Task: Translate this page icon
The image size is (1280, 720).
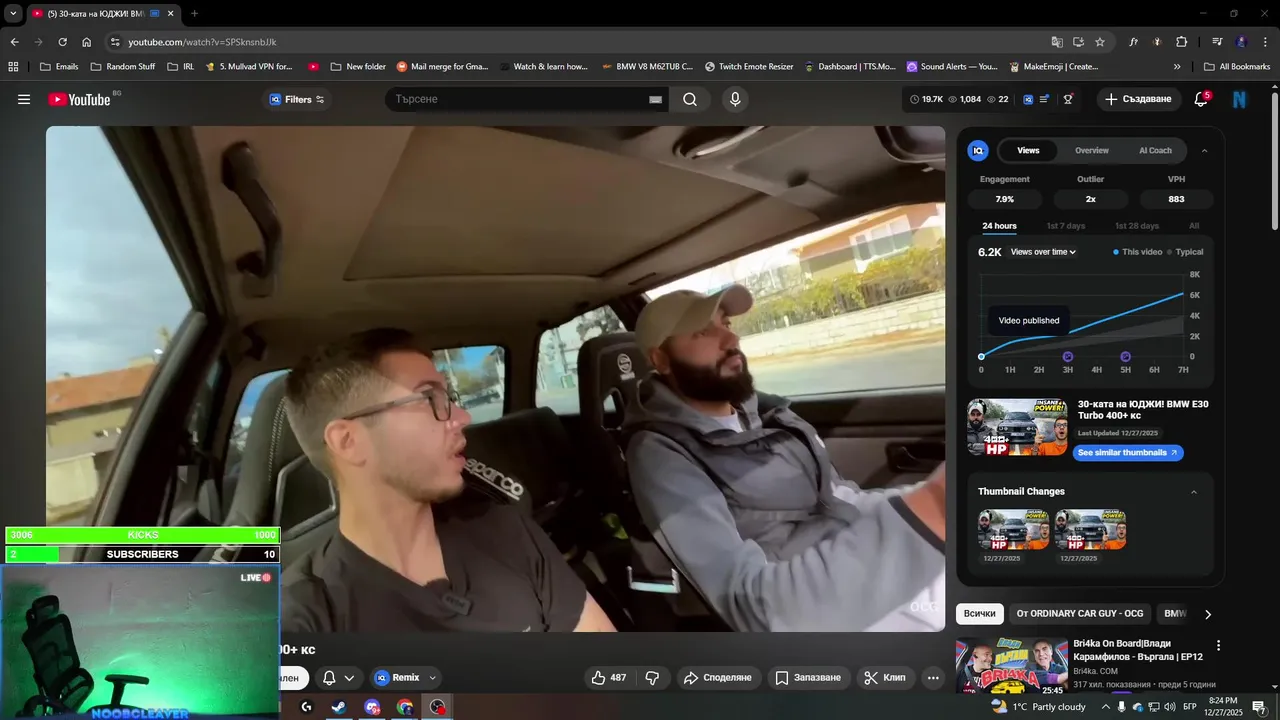Action: [x=1057, y=42]
